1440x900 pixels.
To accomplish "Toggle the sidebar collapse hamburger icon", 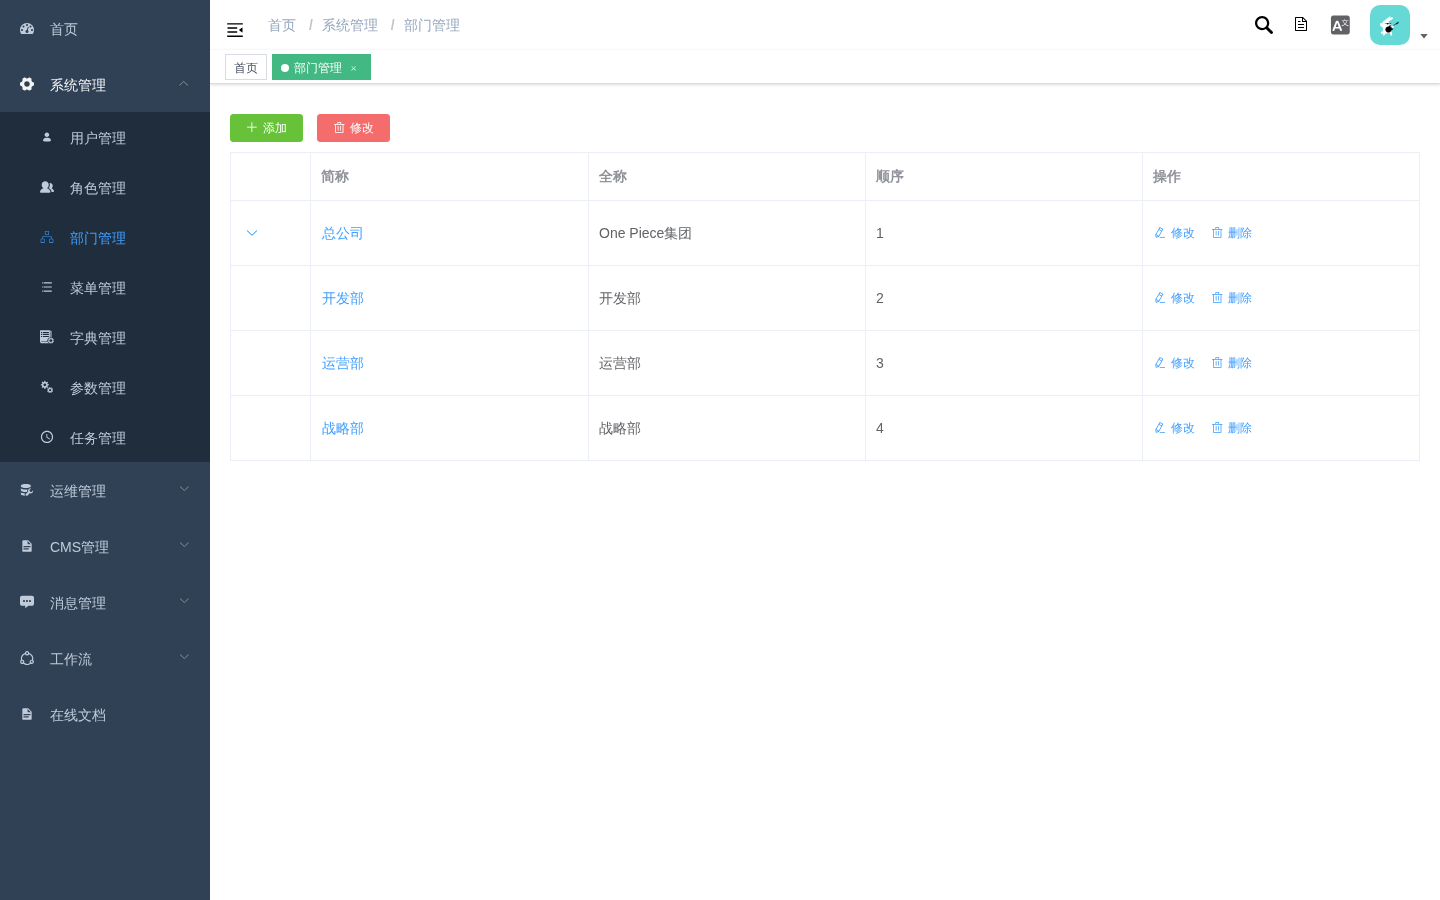I will tap(235, 30).
